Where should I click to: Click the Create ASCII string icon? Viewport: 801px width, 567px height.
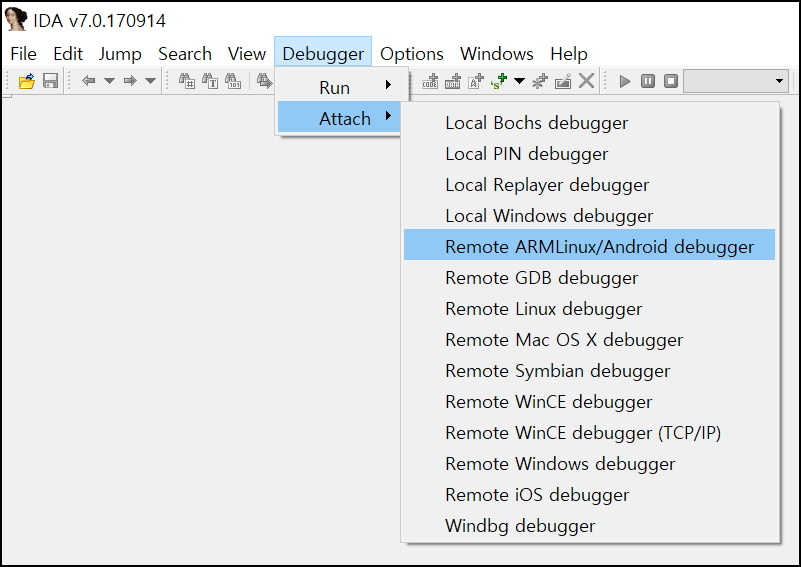pos(476,81)
